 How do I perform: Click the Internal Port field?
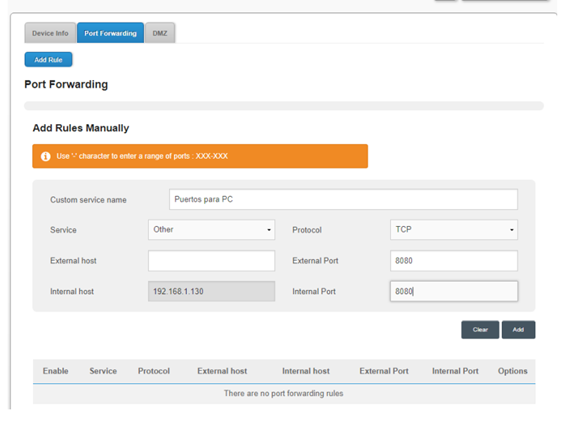(454, 291)
